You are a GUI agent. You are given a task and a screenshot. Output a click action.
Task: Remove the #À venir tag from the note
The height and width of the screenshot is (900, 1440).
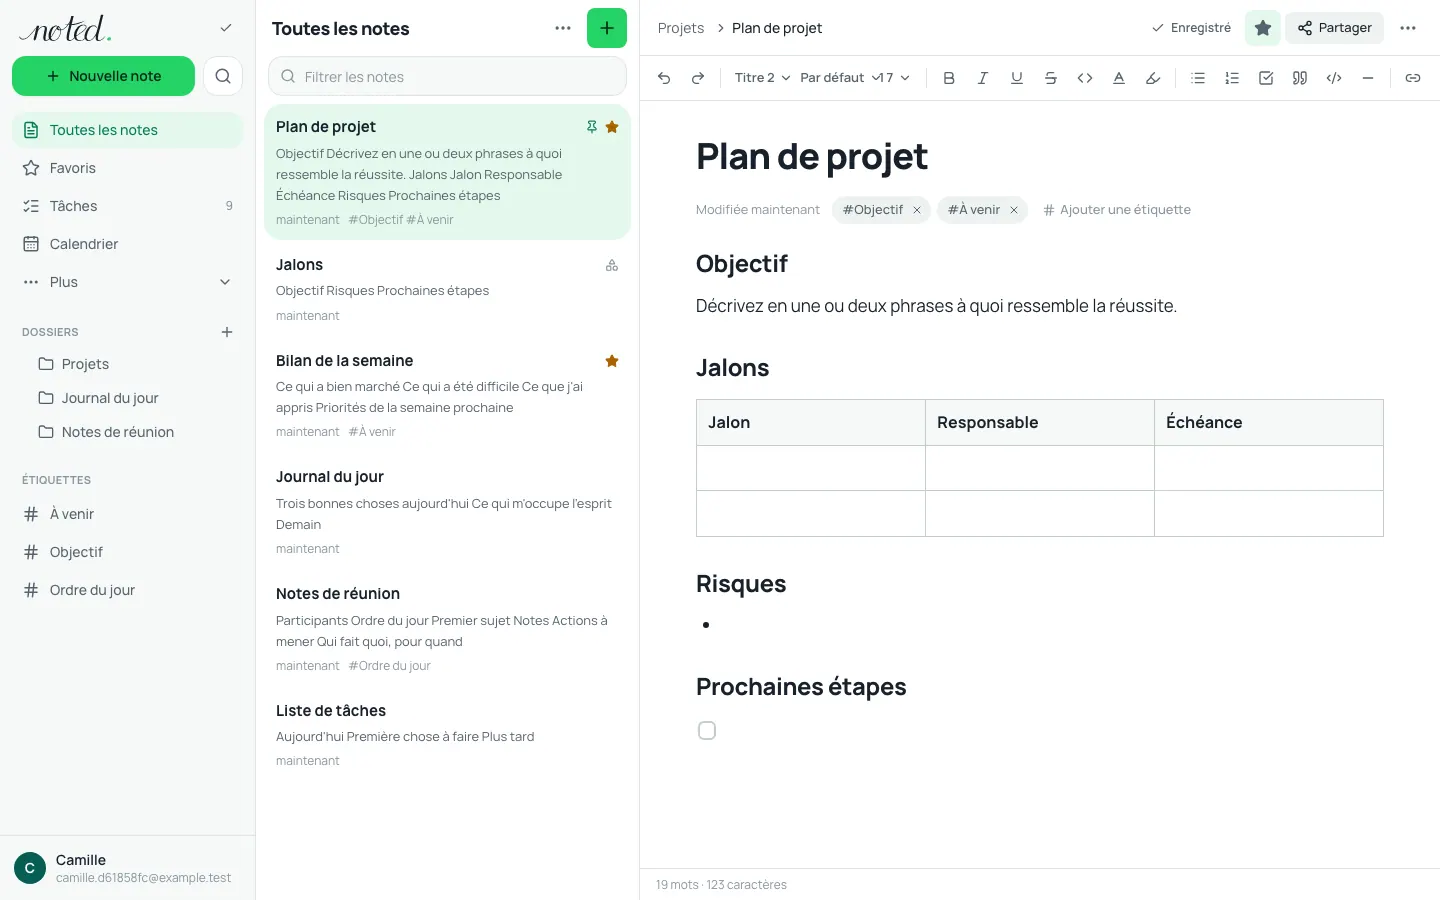1014,210
